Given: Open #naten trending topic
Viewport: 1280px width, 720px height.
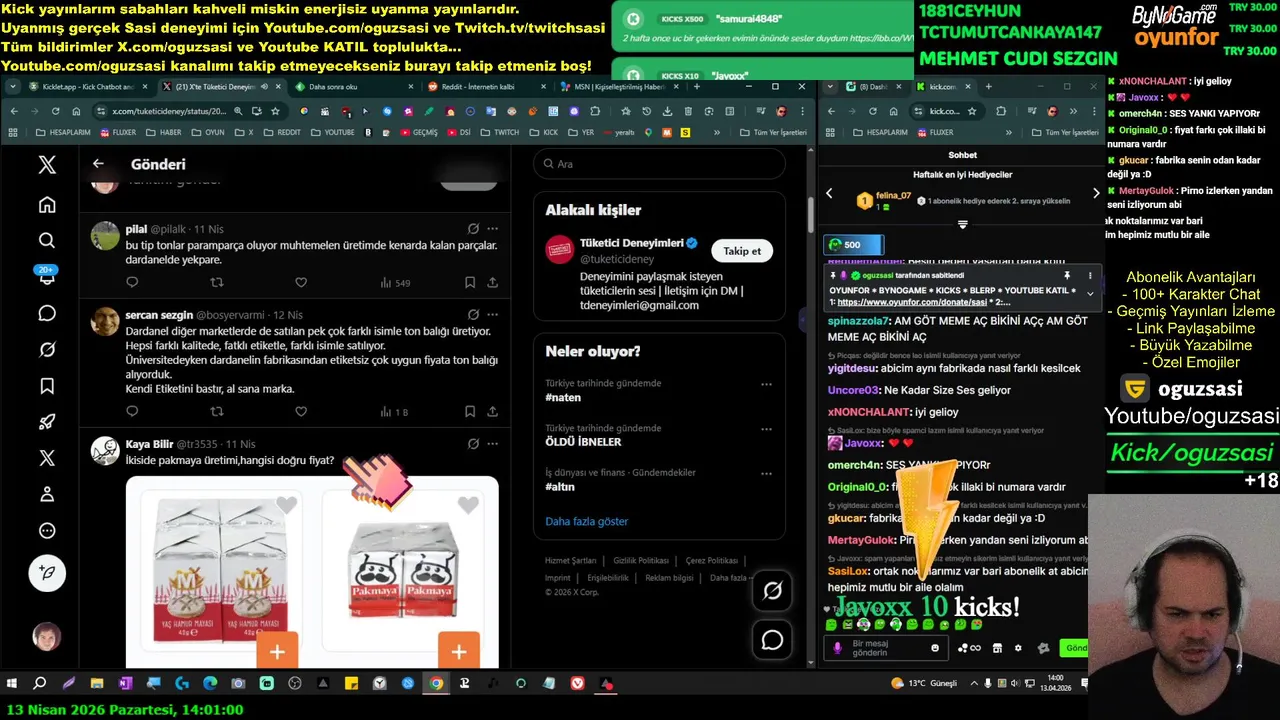Looking at the screenshot, I should click(564, 398).
